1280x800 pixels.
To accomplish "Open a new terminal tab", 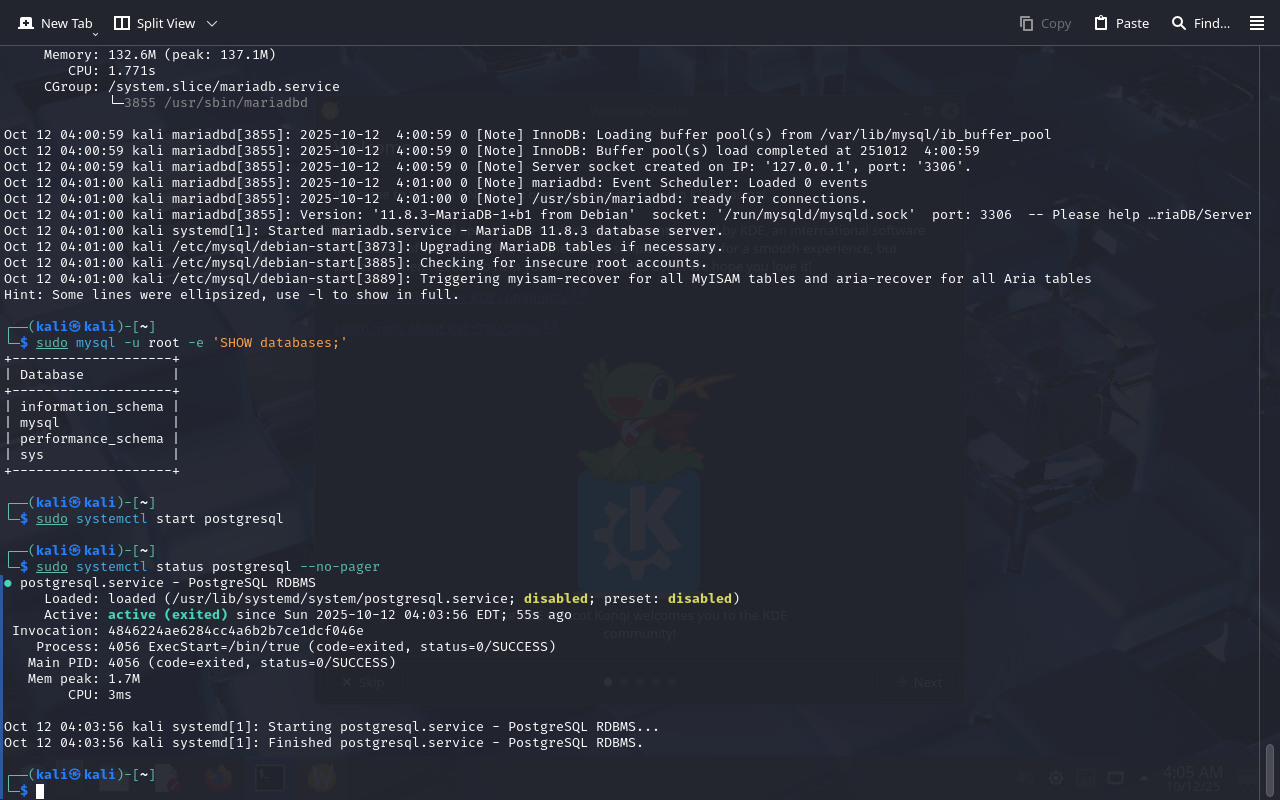I will tap(55, 23).
